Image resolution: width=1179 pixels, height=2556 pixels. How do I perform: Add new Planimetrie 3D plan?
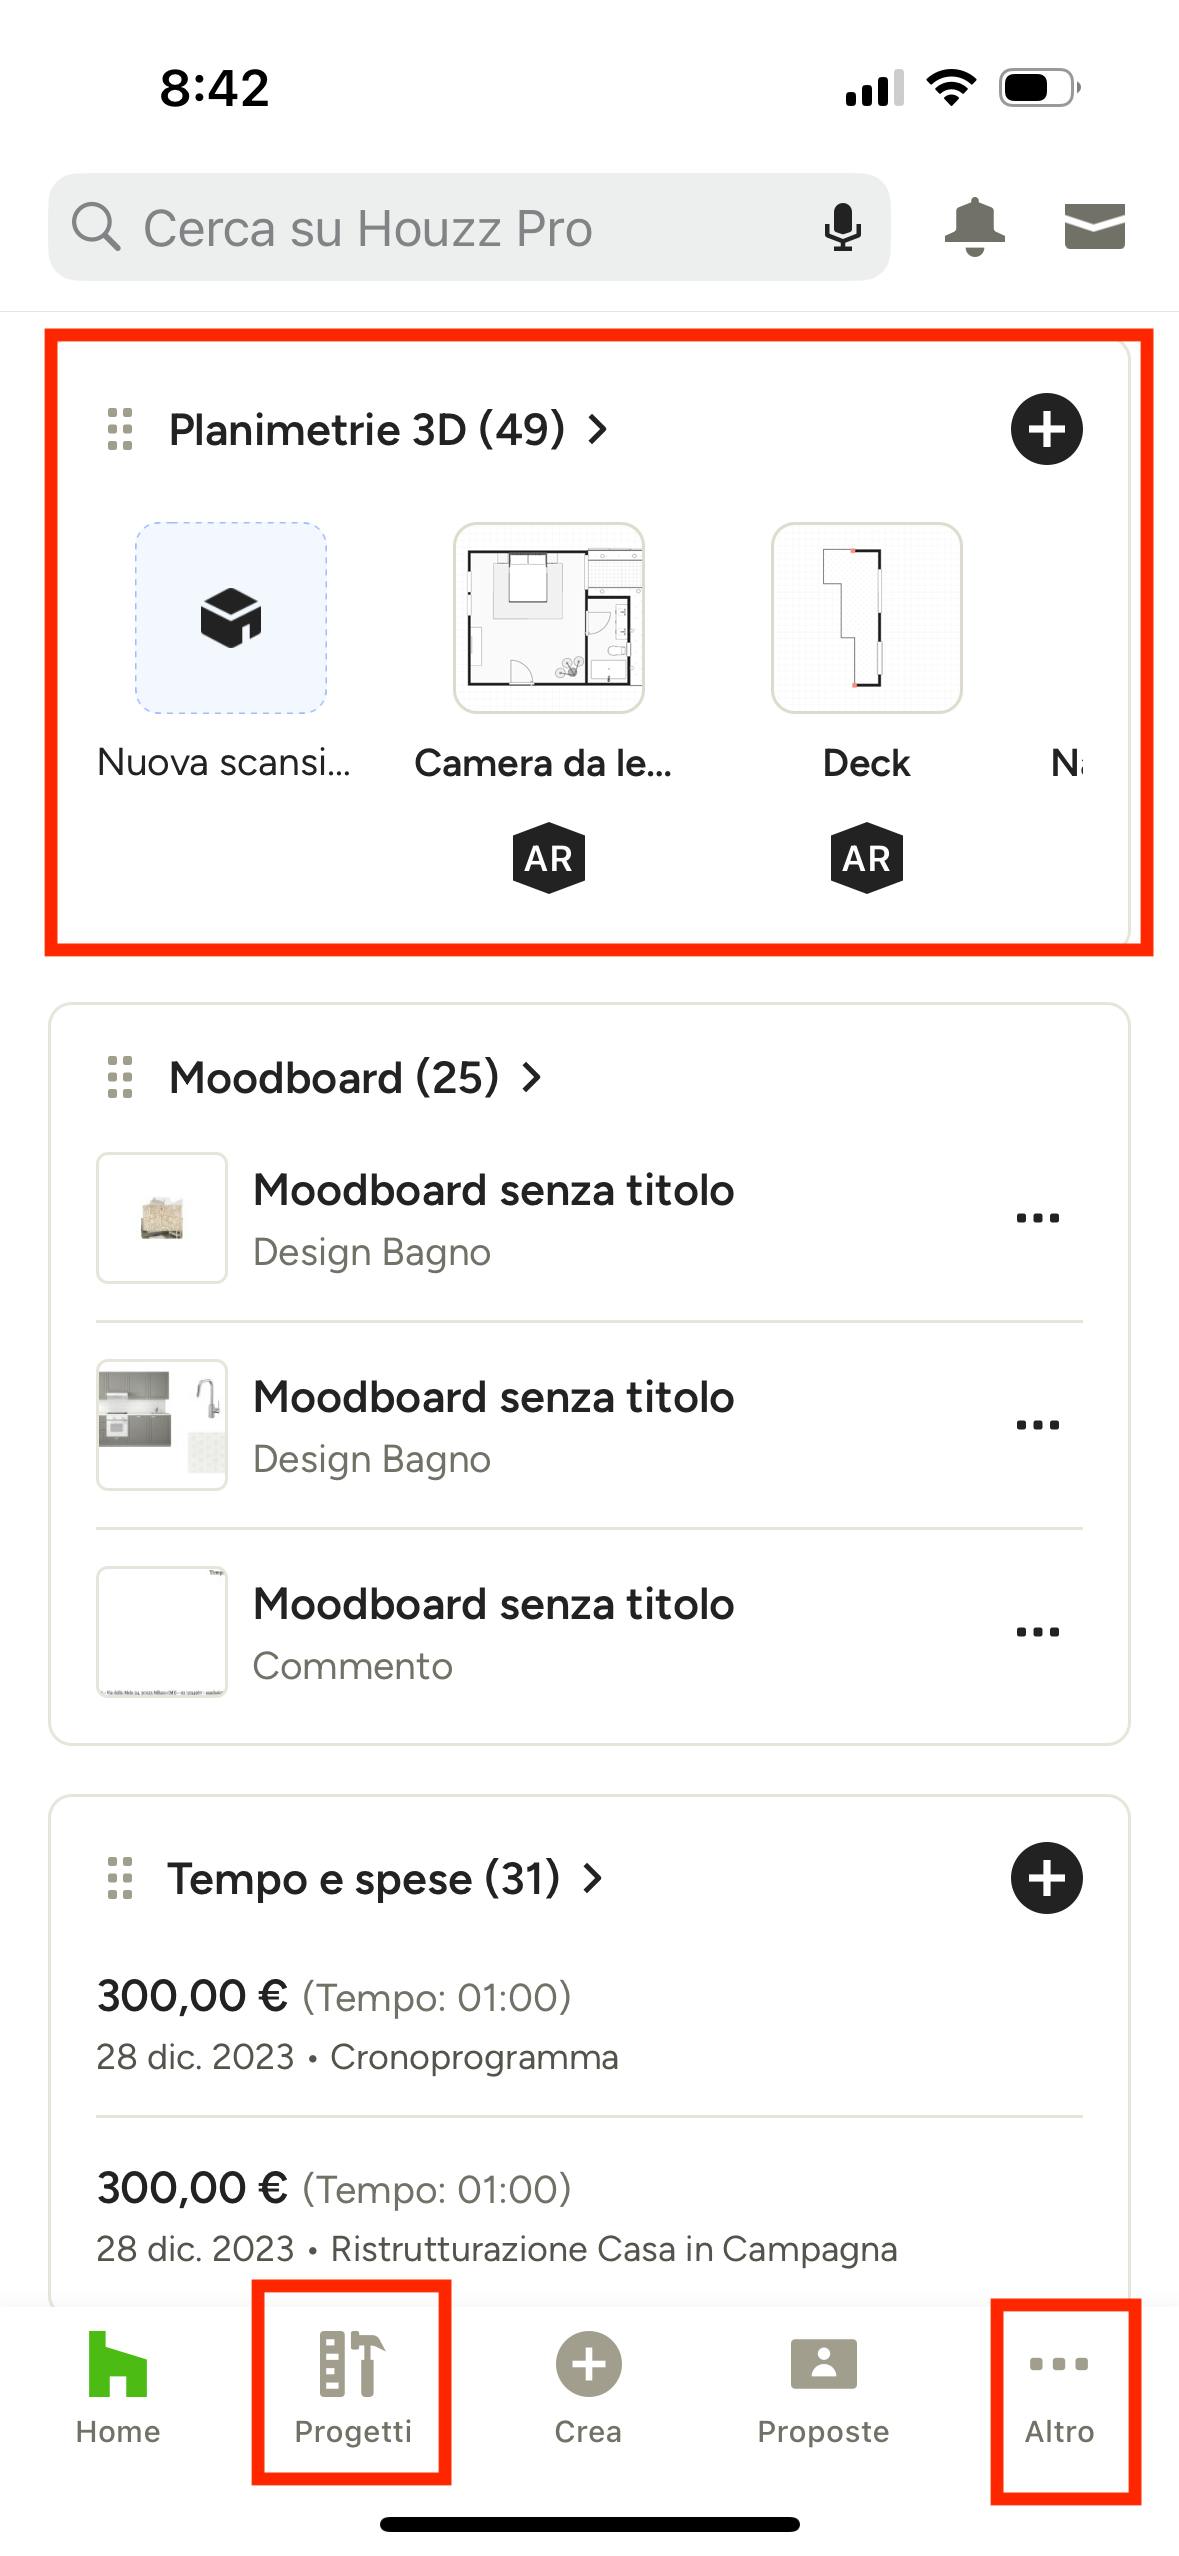(x=1046, y=429)
